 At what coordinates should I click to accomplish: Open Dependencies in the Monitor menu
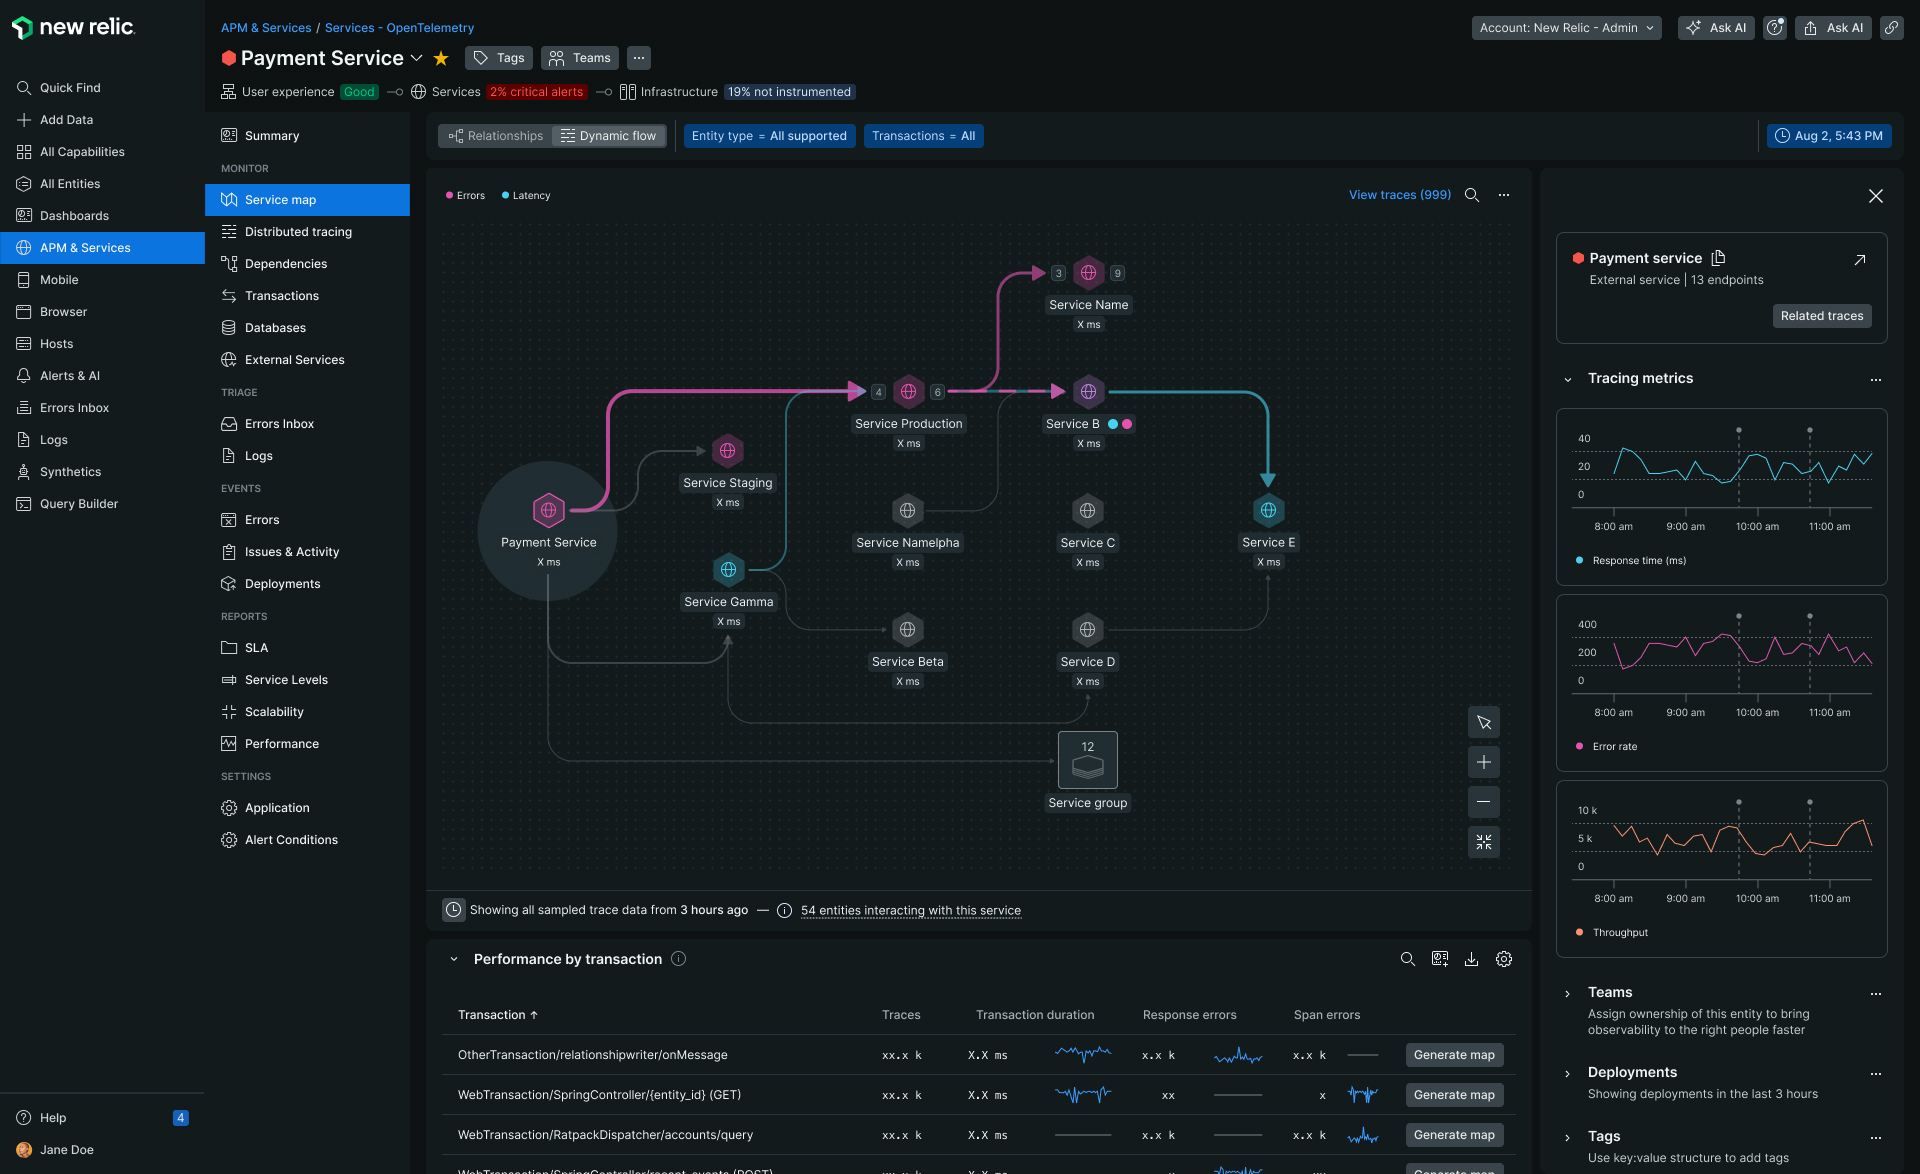[x=307, y=264]
